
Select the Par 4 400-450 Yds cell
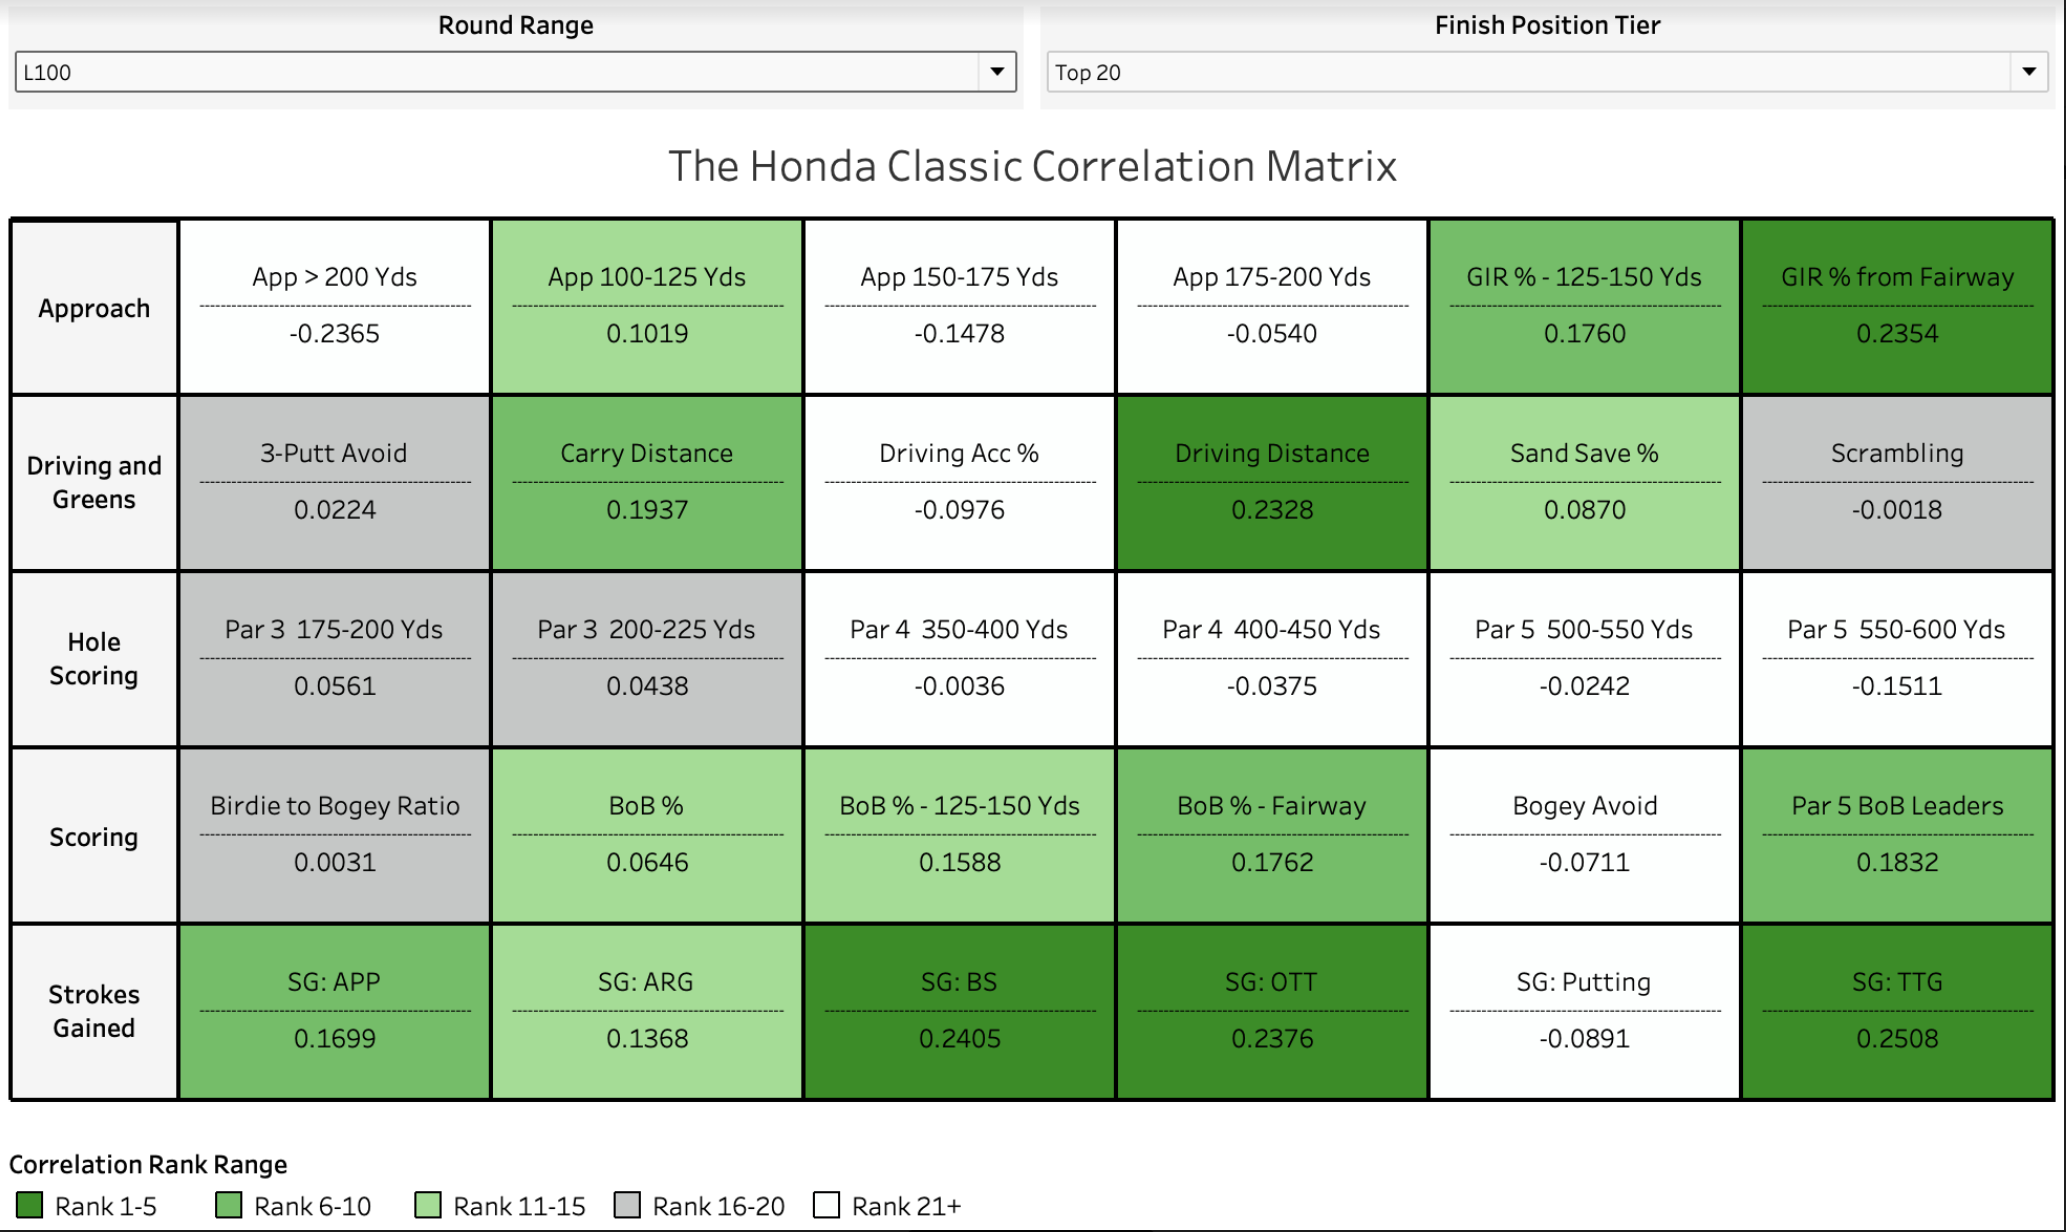tap(1272, 659)
